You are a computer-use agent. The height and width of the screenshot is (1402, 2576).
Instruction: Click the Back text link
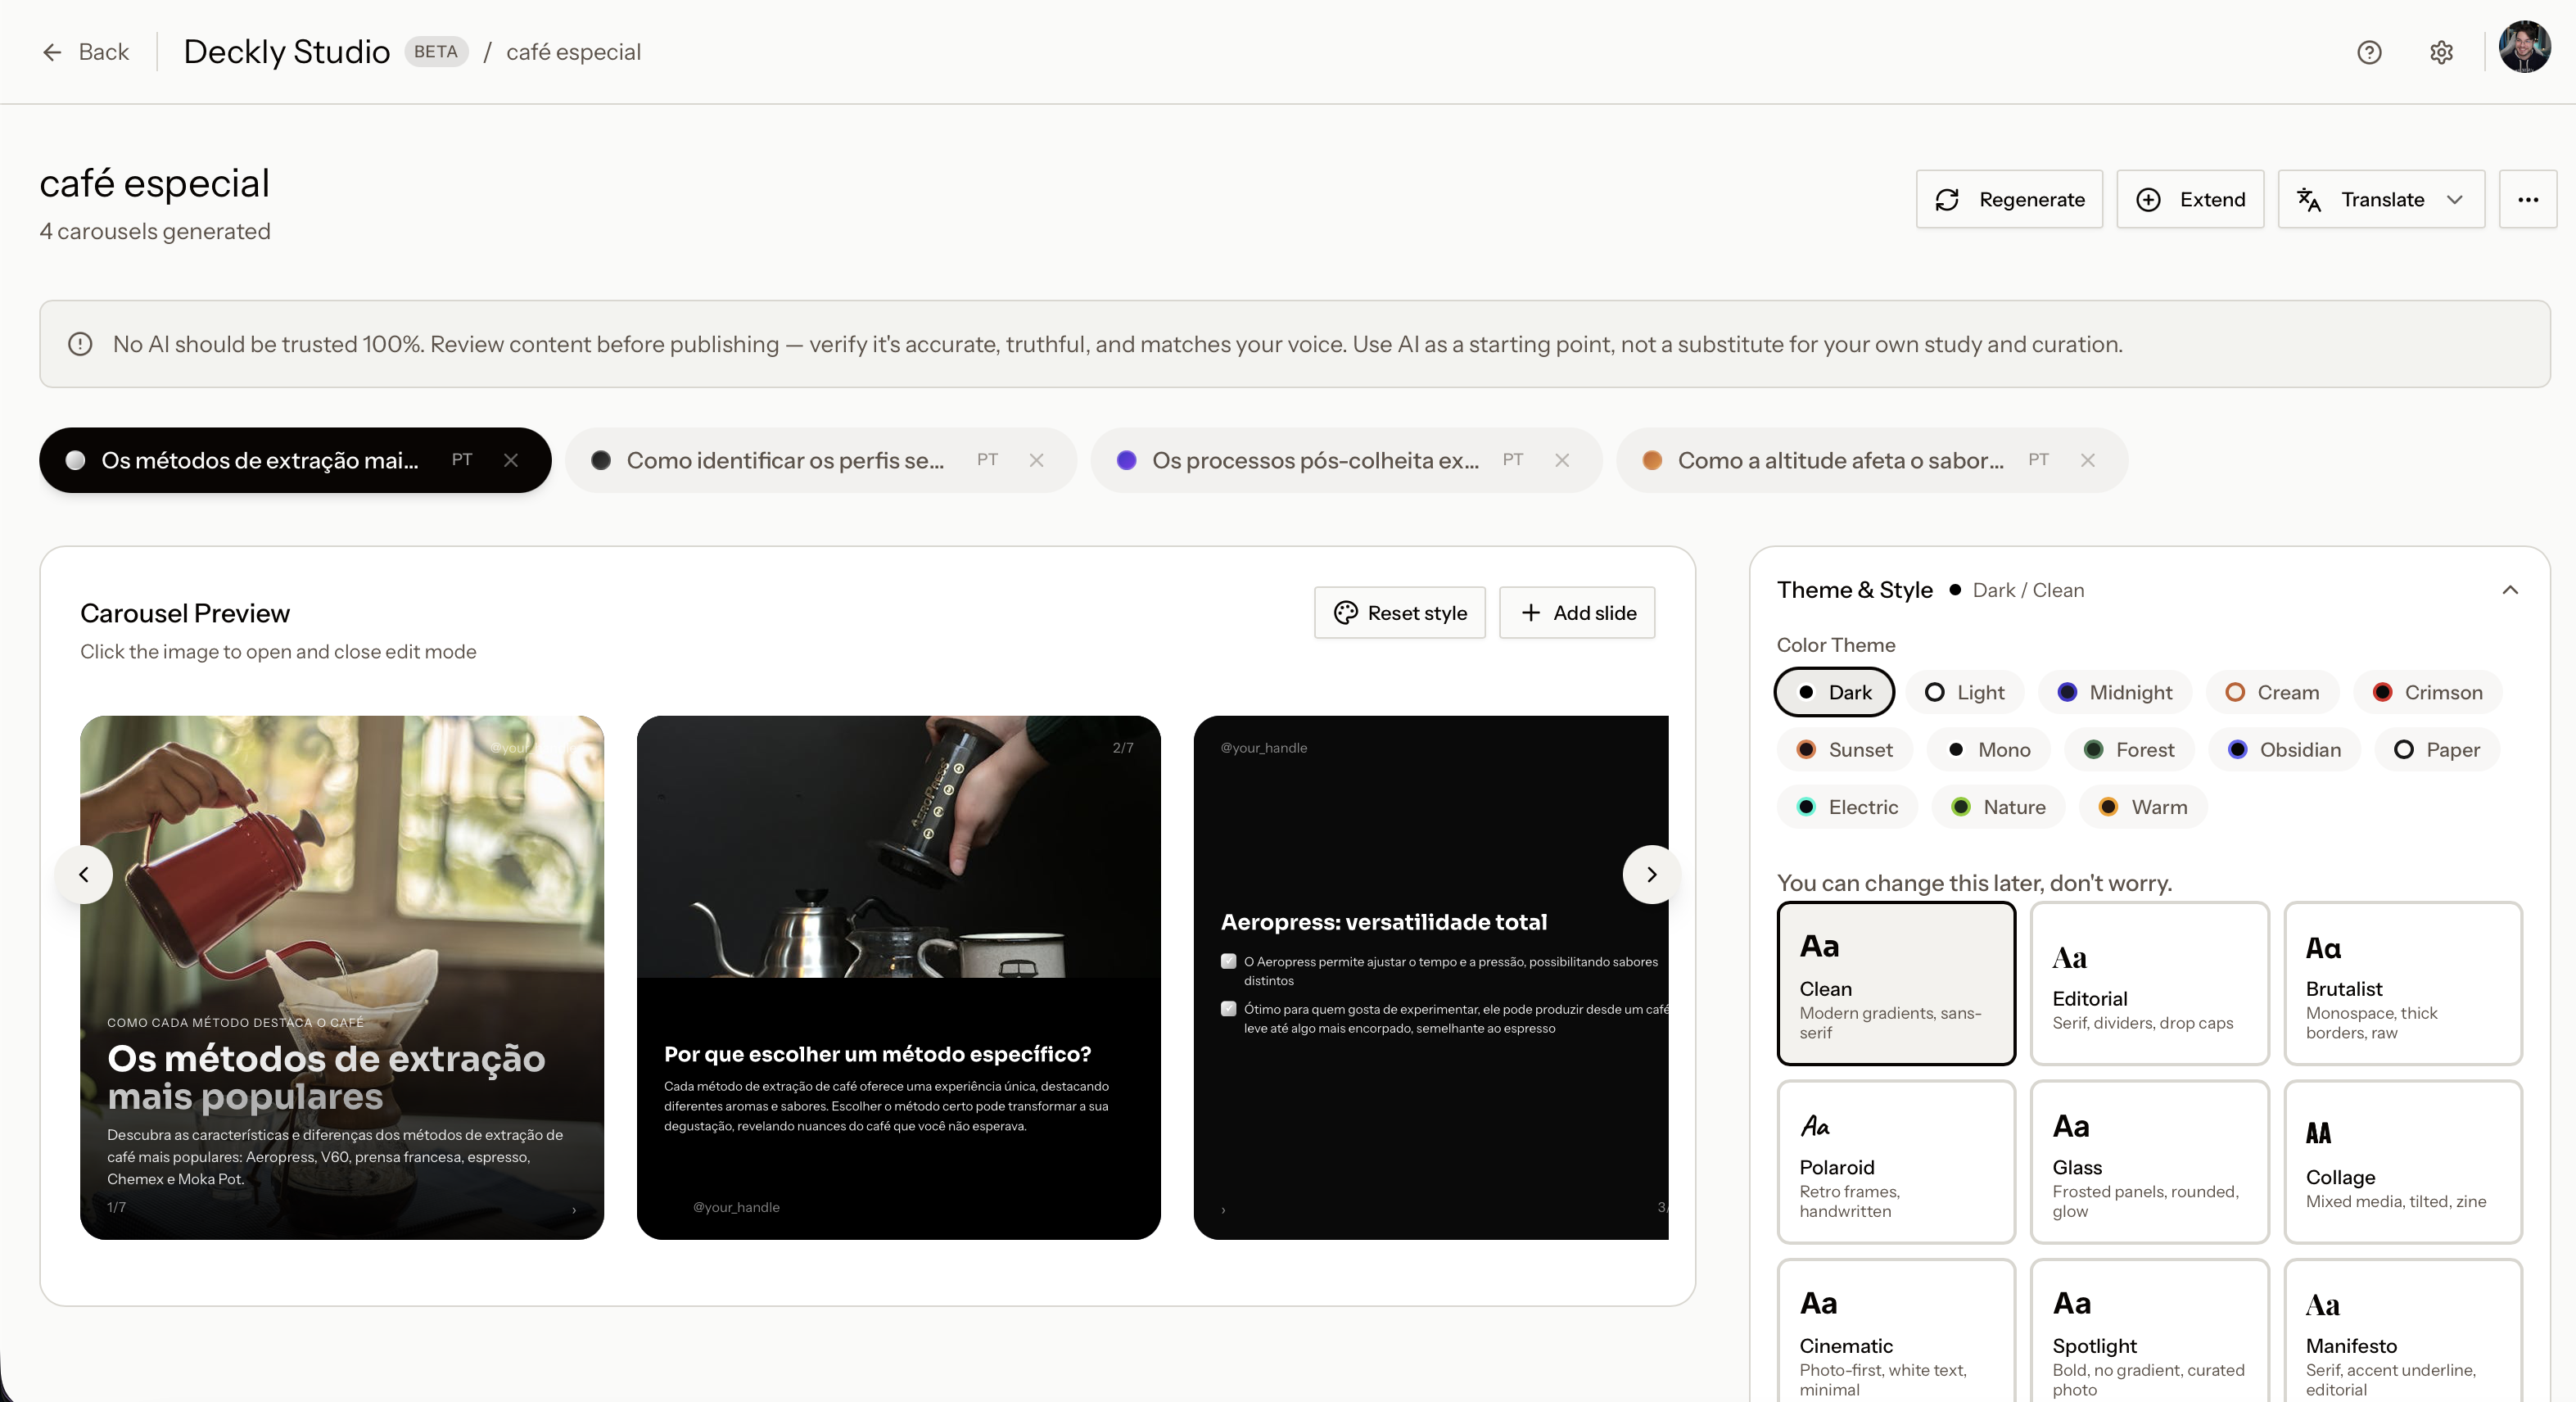(x=104, y=52)
